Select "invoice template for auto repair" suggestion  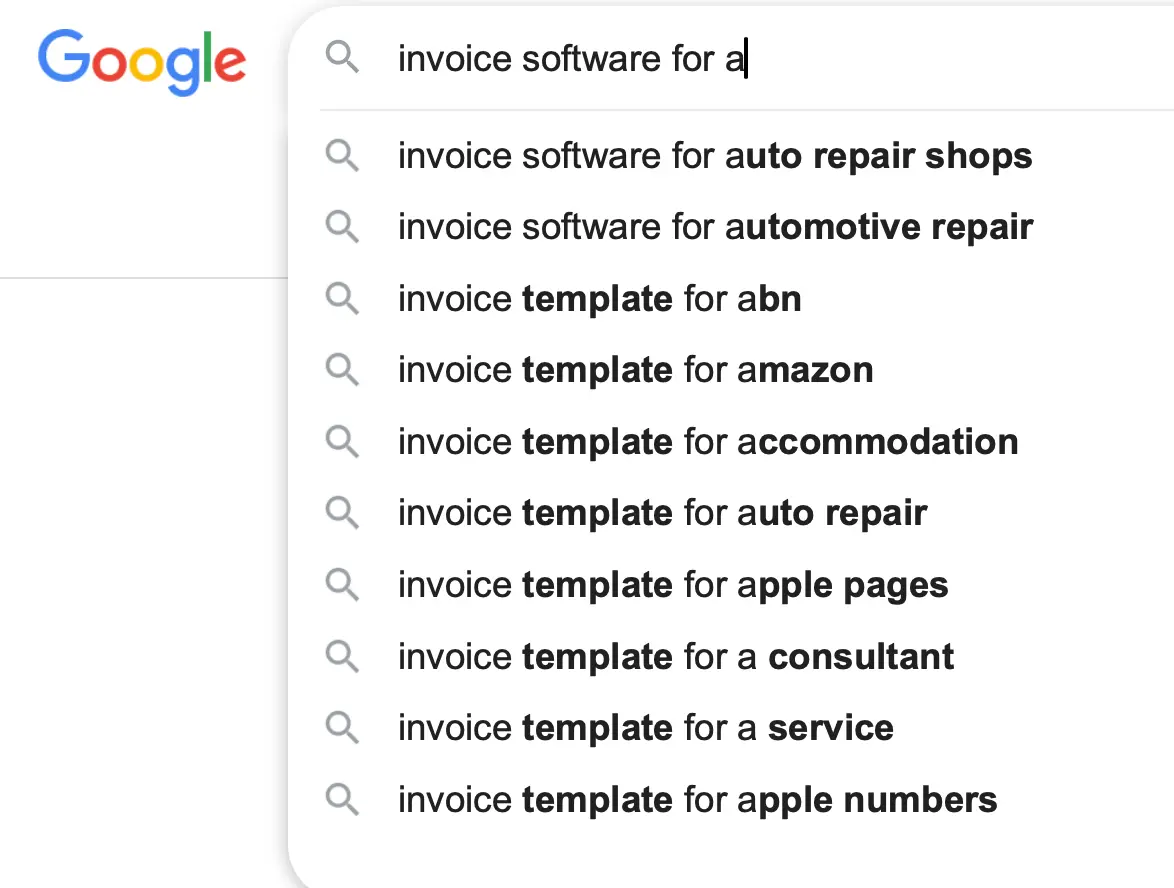tap(662, 514)
